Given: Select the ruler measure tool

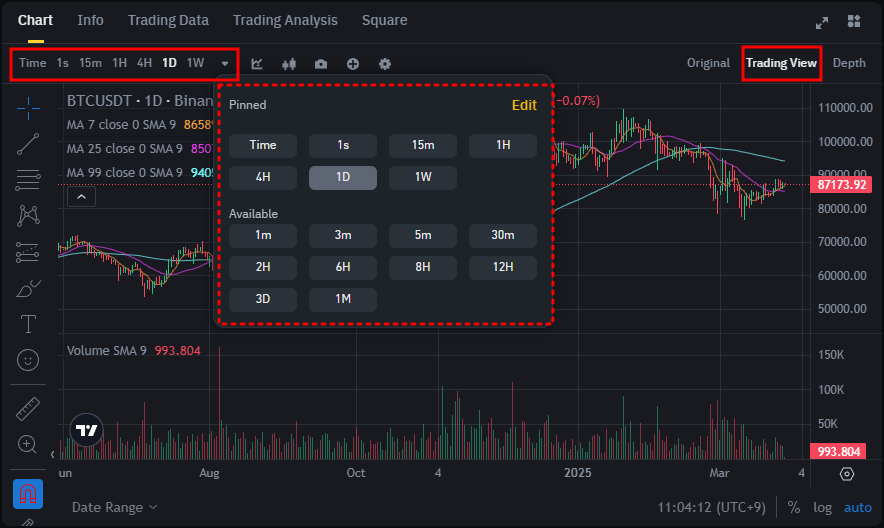Looking at the screenshot, I should click(x=28, y=408).
